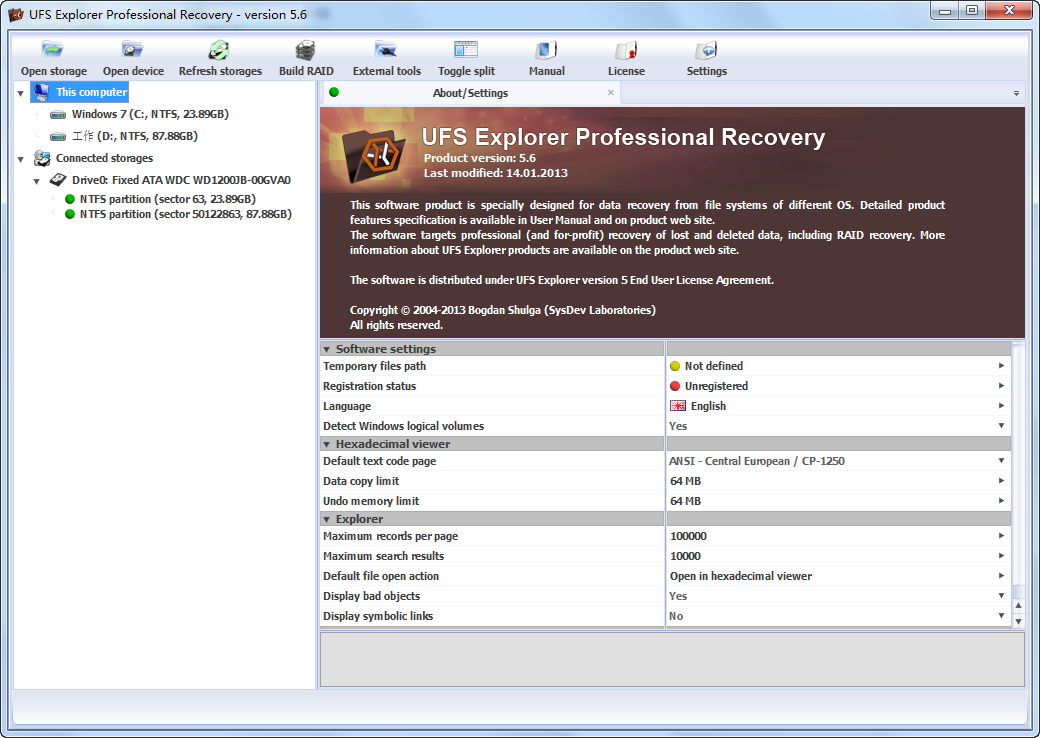
Task: Click the English language flag icon
Action: pos(678,406)
